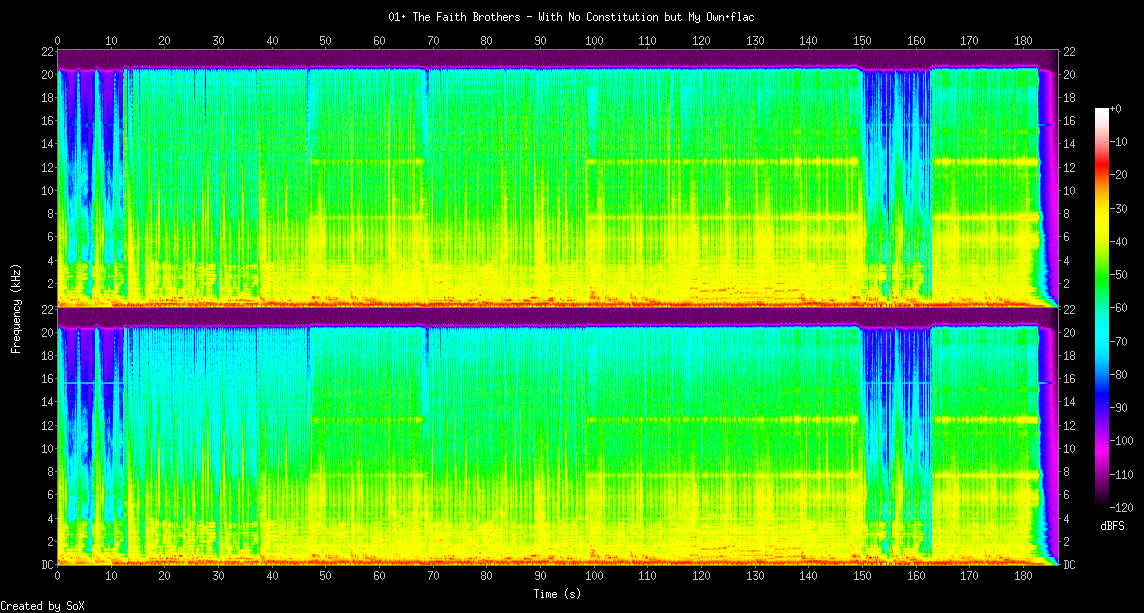The height and width of the screenshot is (613, 1144).
Task: Click the 50 second tick on the top time axis
Action: click(326, 41)
